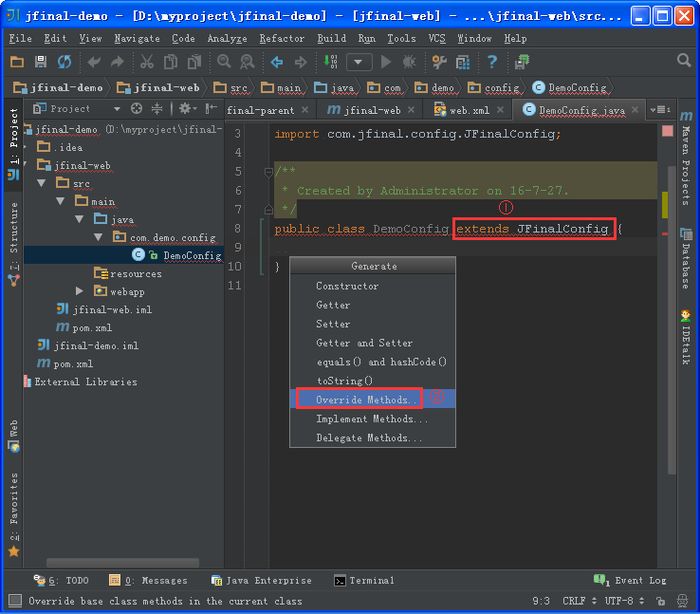Viewport: 700px width, 614px height.
Task: Change CRLF line separator
Action: [579, 601]
